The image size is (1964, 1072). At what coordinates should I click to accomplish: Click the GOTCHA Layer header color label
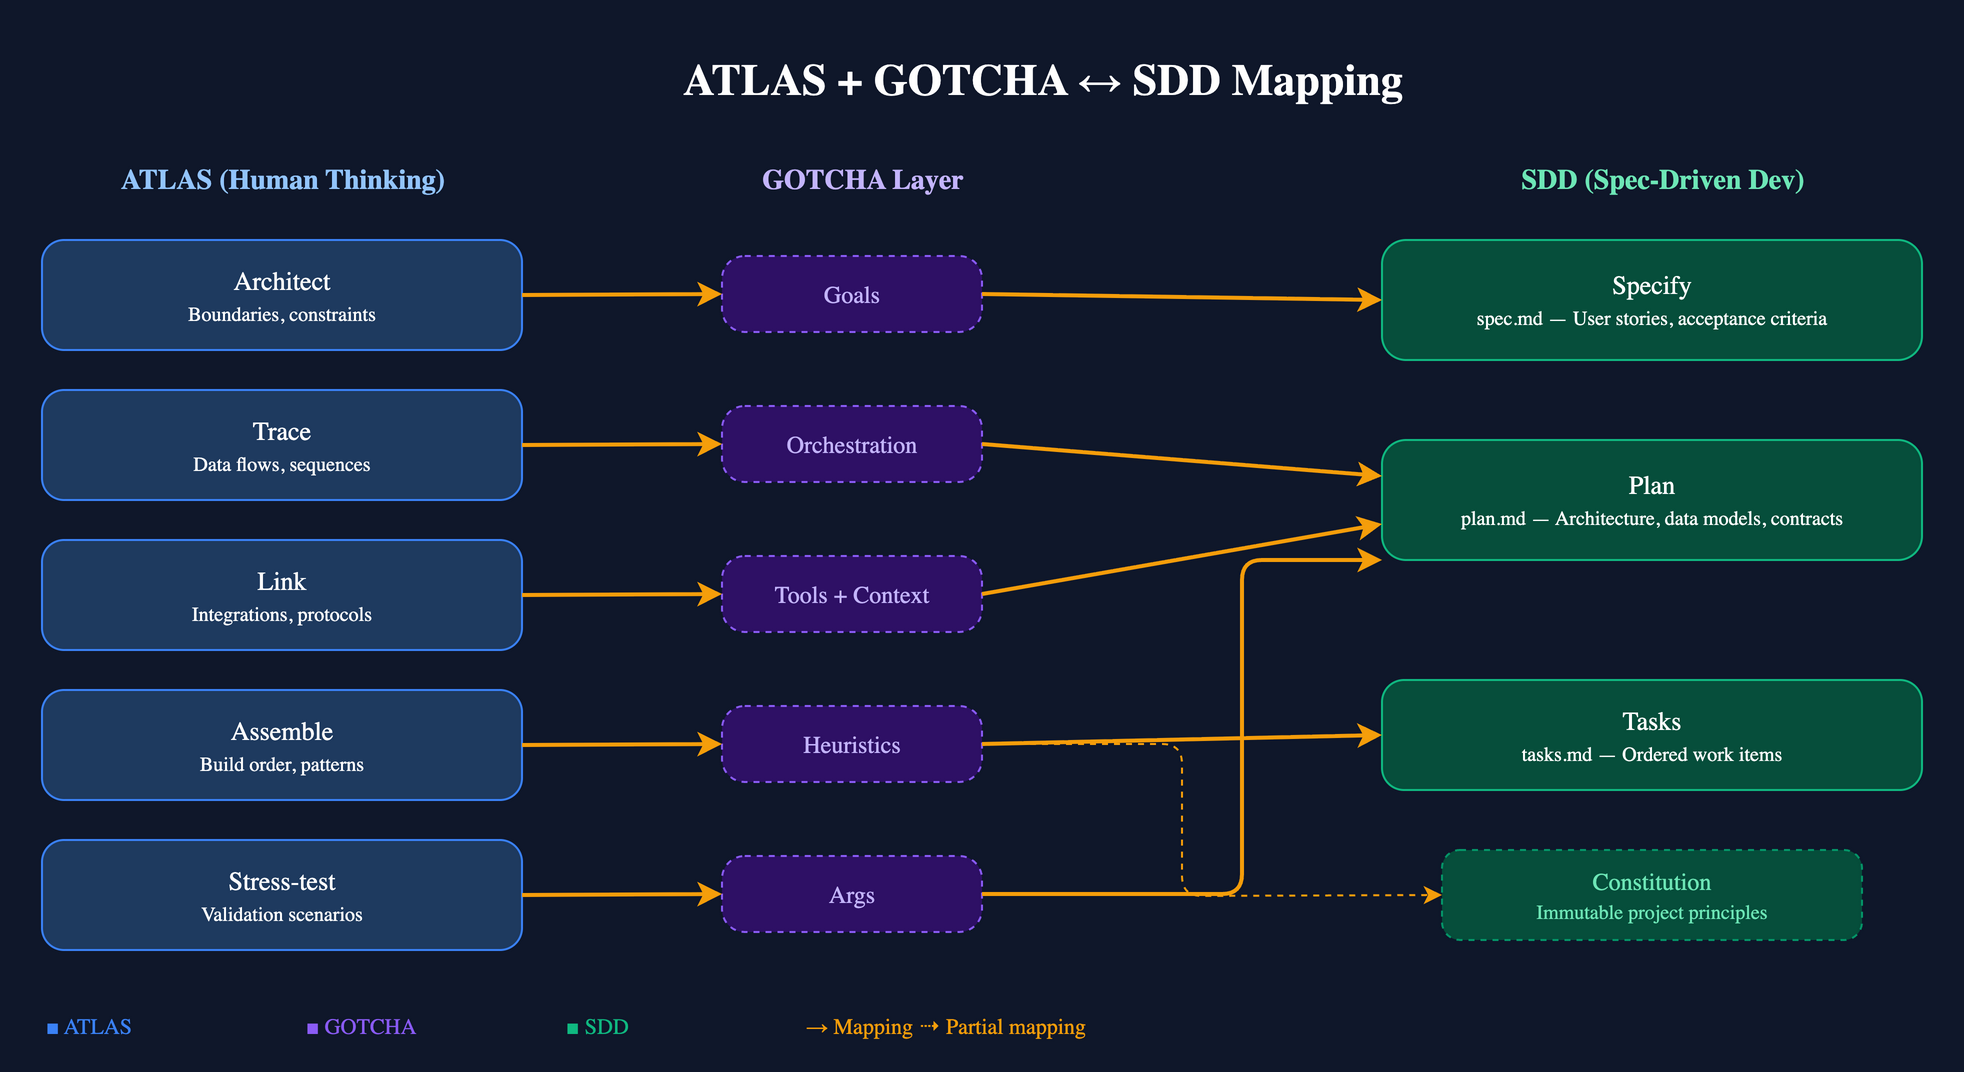coord(863,180)
